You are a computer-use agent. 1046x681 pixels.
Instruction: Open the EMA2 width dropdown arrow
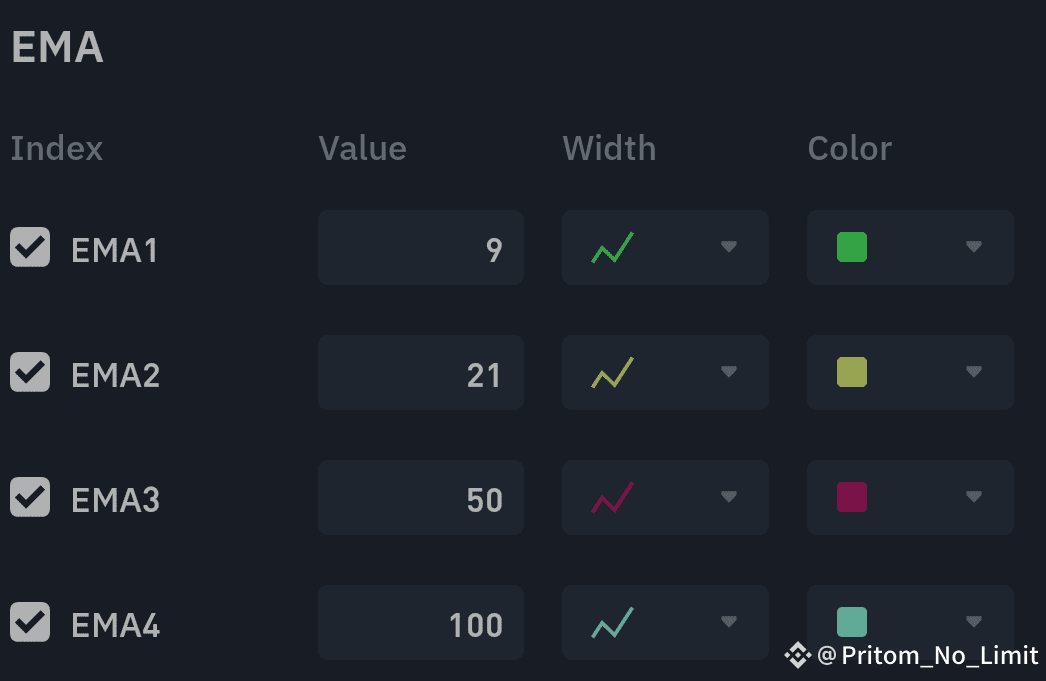[x=728, y=372]
